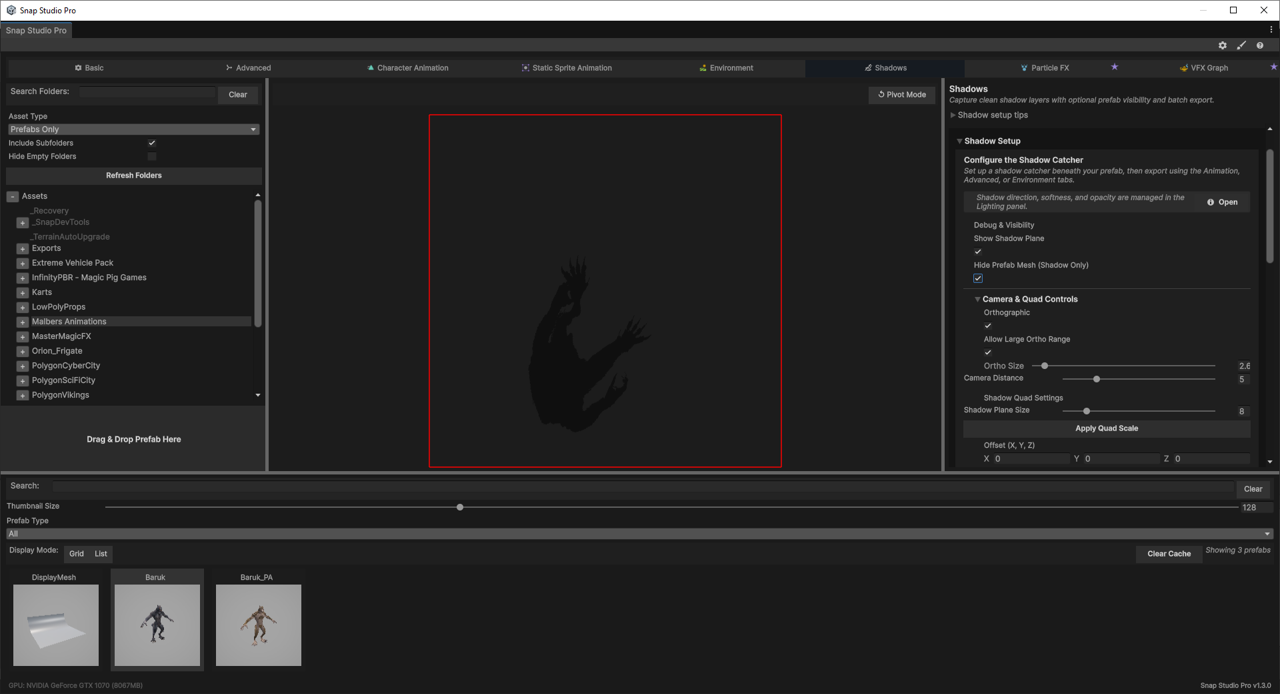Uncheck Hide Prefab Mesh (Shadow Only)
The height and width of the screenshot is (694, 1280).
(x=978, y=278)
